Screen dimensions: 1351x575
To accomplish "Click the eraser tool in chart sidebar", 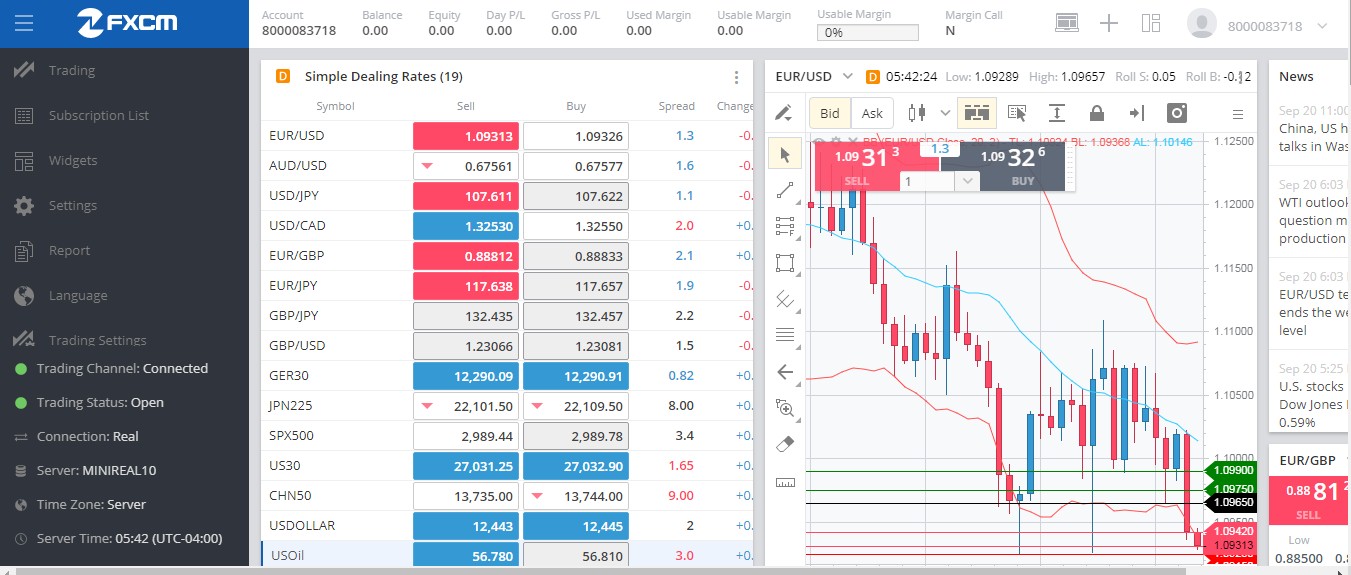I will (x=785, y=443).
